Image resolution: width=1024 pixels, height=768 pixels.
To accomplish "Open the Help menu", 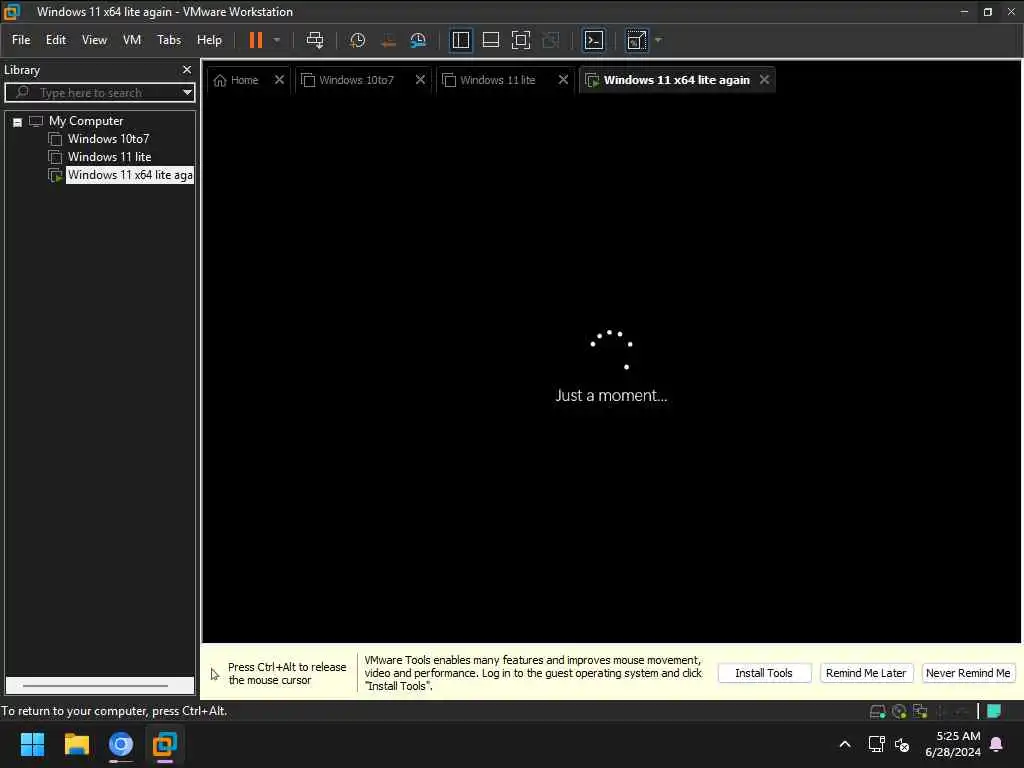I will coord(209,40).
